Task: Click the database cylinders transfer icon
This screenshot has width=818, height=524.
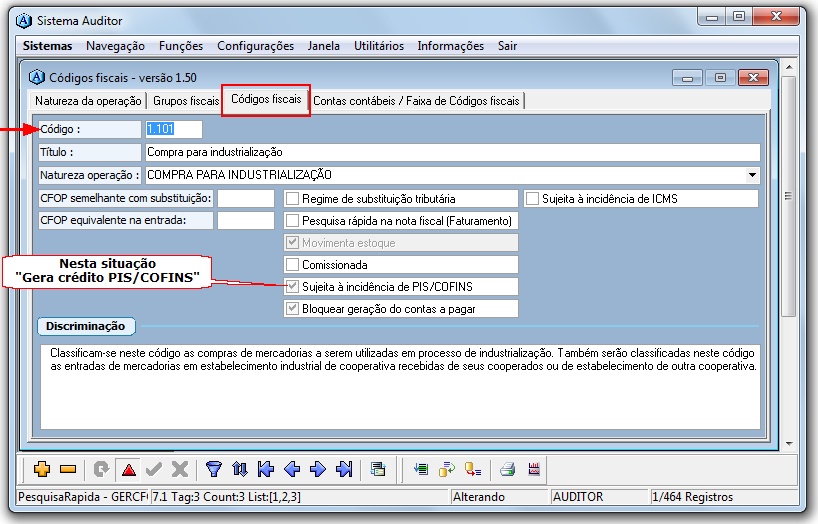Action: tap(447, 469)
